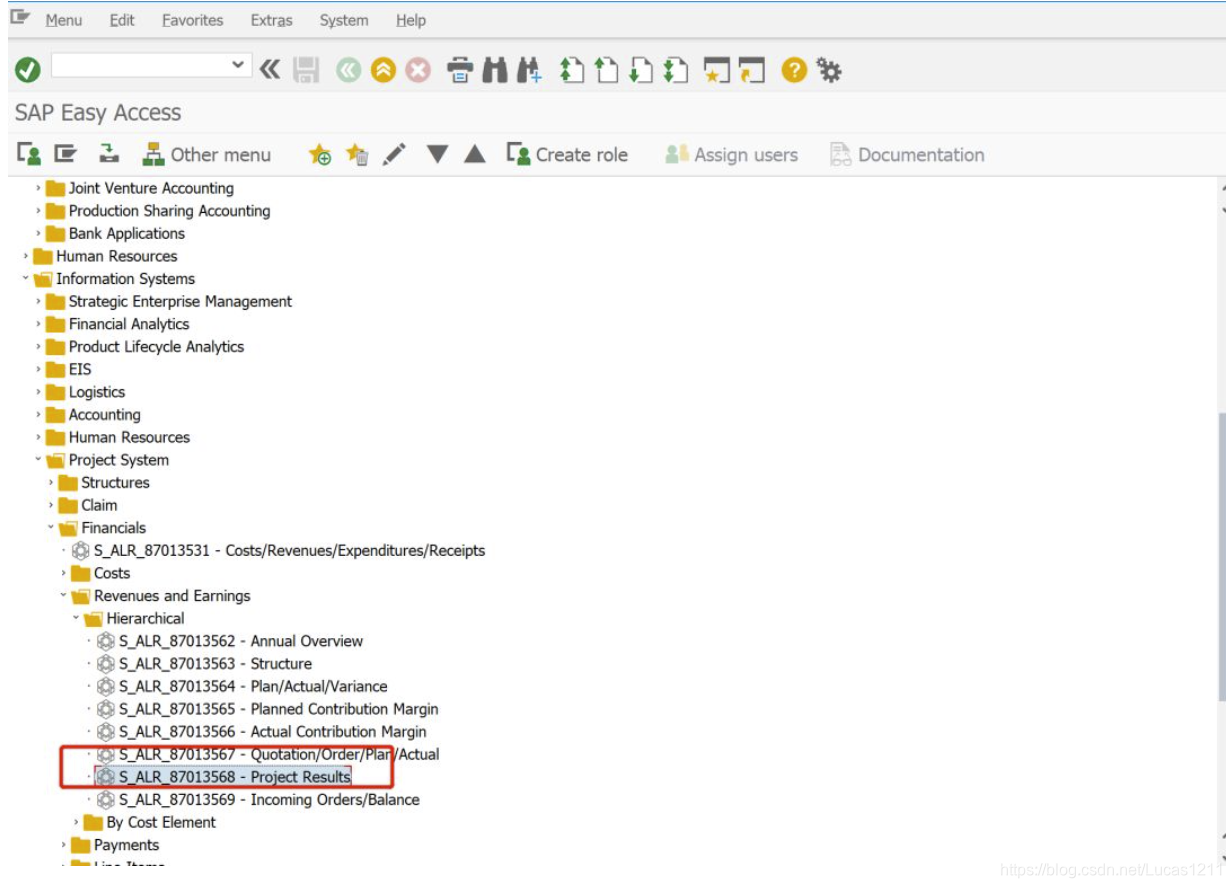This screenshot has width=1231, height=888.
Task: Select the Financial Analytics folder
Action: pyautogui.click(x=129, y=324)
